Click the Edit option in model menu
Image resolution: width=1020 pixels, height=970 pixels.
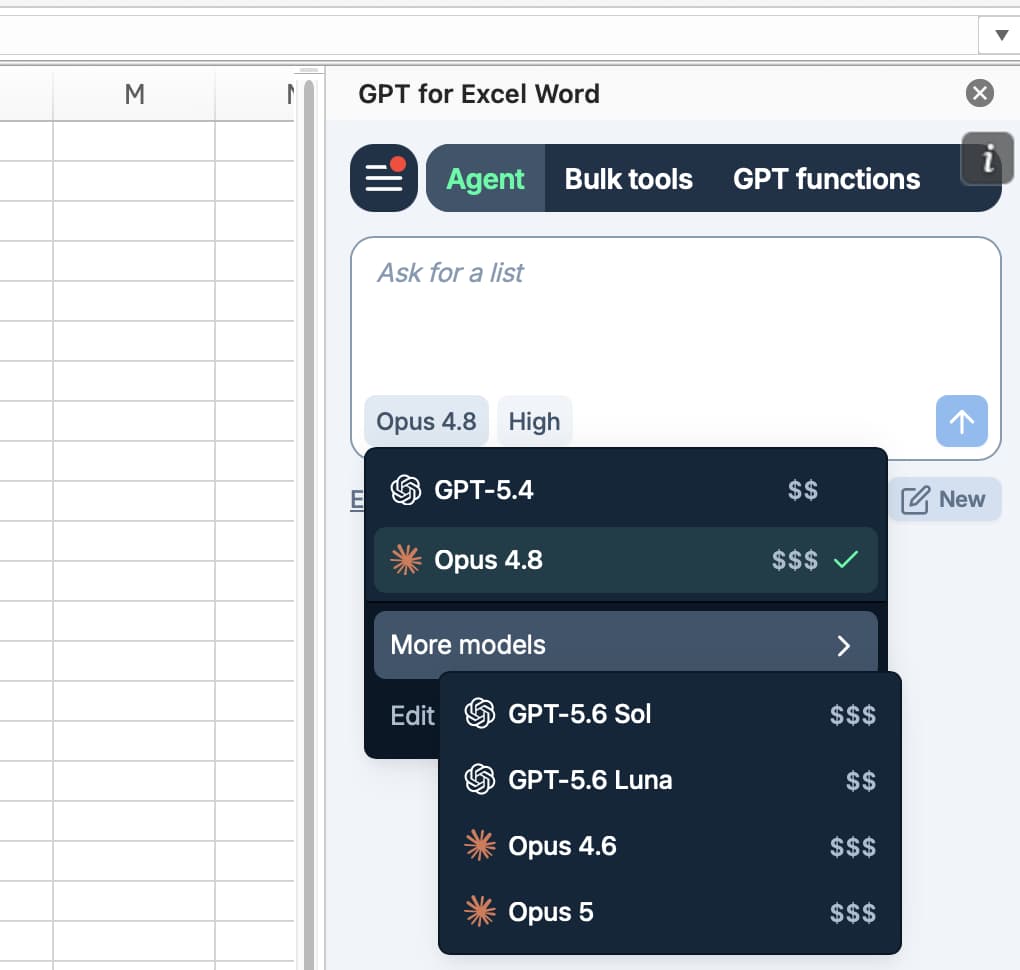click(x=412, y=716)
